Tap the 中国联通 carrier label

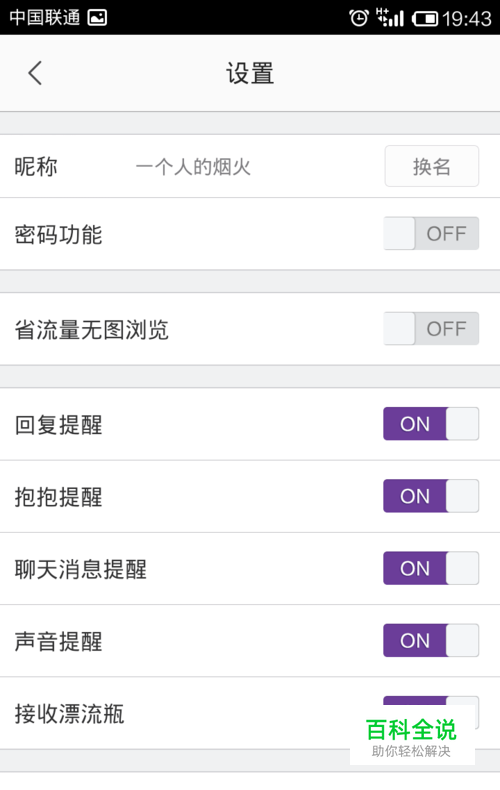(x=44, y=18)
